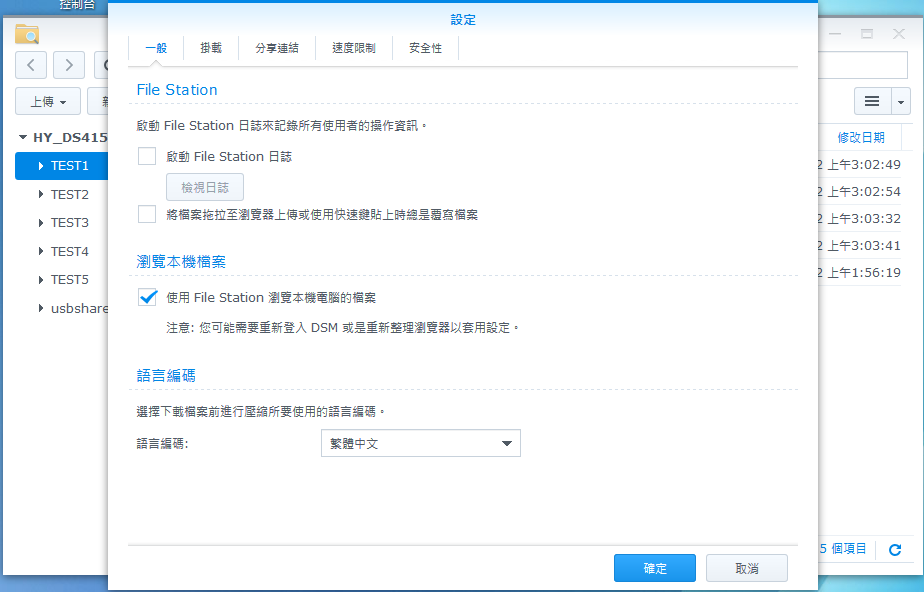
Task: Open the 語言編碼 dropdown showing 繁體中文
Action: [x=421, y=443]
